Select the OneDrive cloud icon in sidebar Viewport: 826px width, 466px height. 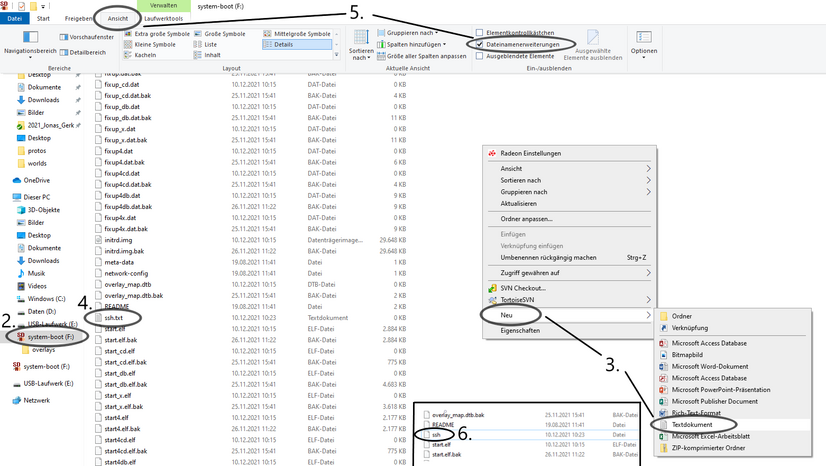coord(17,180)
